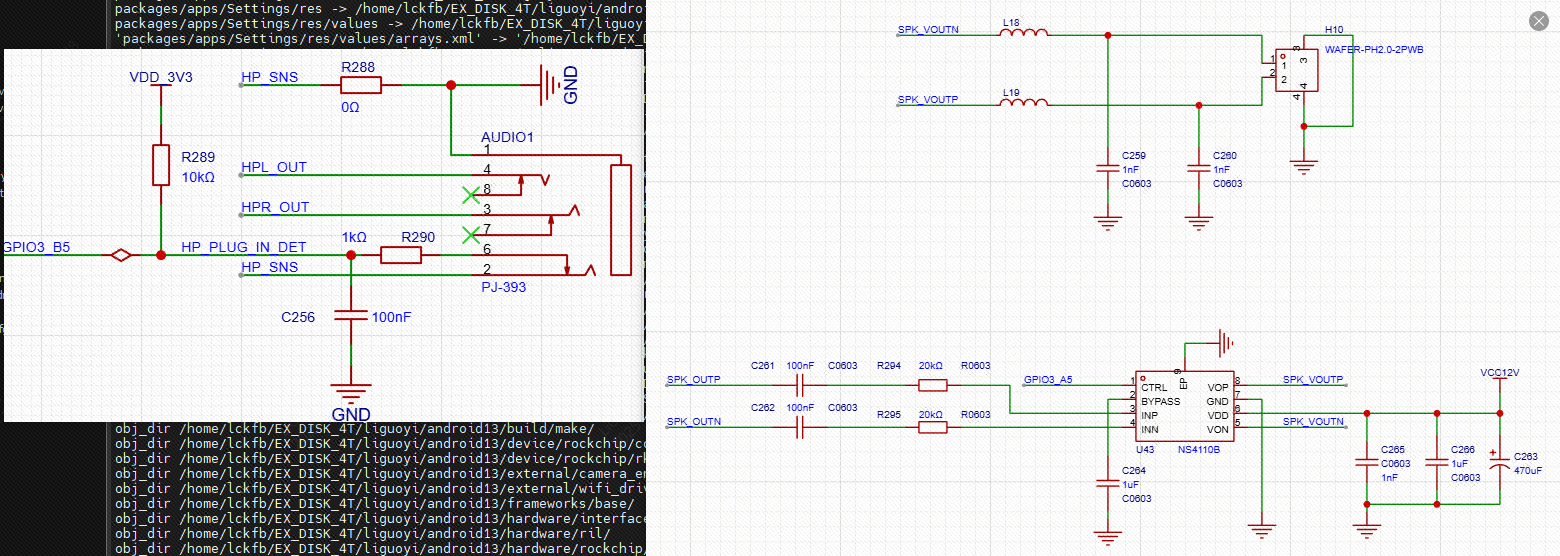Click the U43 NS4110B amplifier chip
Image resolution: width=1560 pixels, height=556 pixels.
[x=1184, y=408]
